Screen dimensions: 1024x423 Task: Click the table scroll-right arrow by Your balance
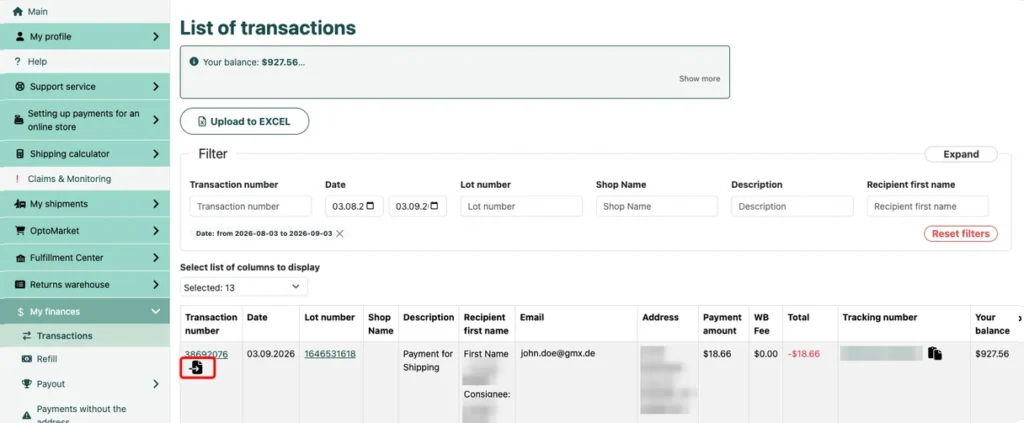click(1020, 318)
